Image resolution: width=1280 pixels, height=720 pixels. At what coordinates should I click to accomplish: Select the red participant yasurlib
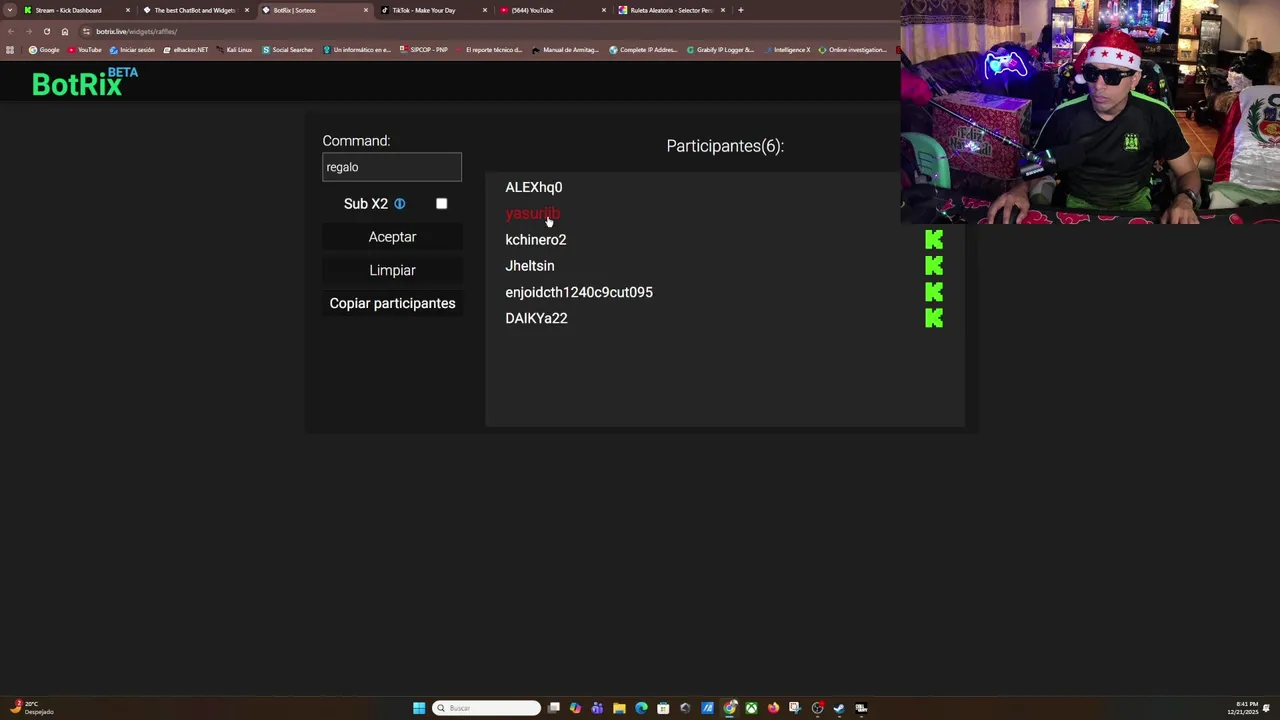533,213
